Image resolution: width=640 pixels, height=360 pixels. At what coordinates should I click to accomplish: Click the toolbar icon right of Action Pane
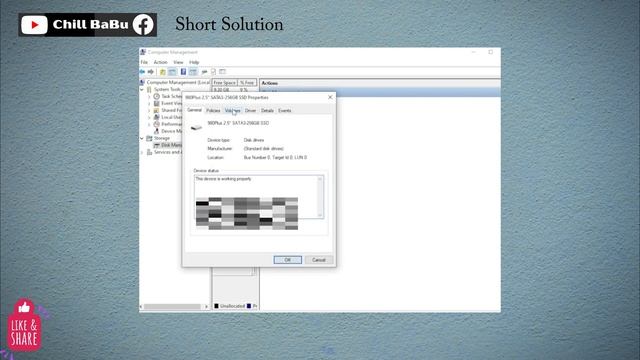tap(204, 72)
